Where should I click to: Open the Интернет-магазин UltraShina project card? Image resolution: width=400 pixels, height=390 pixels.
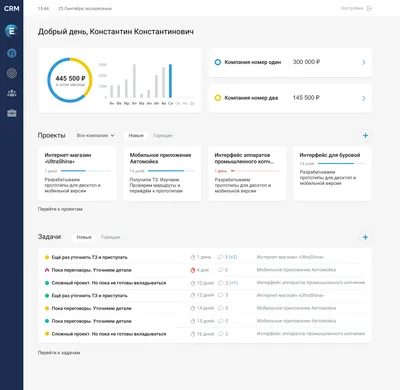point(77,174)
